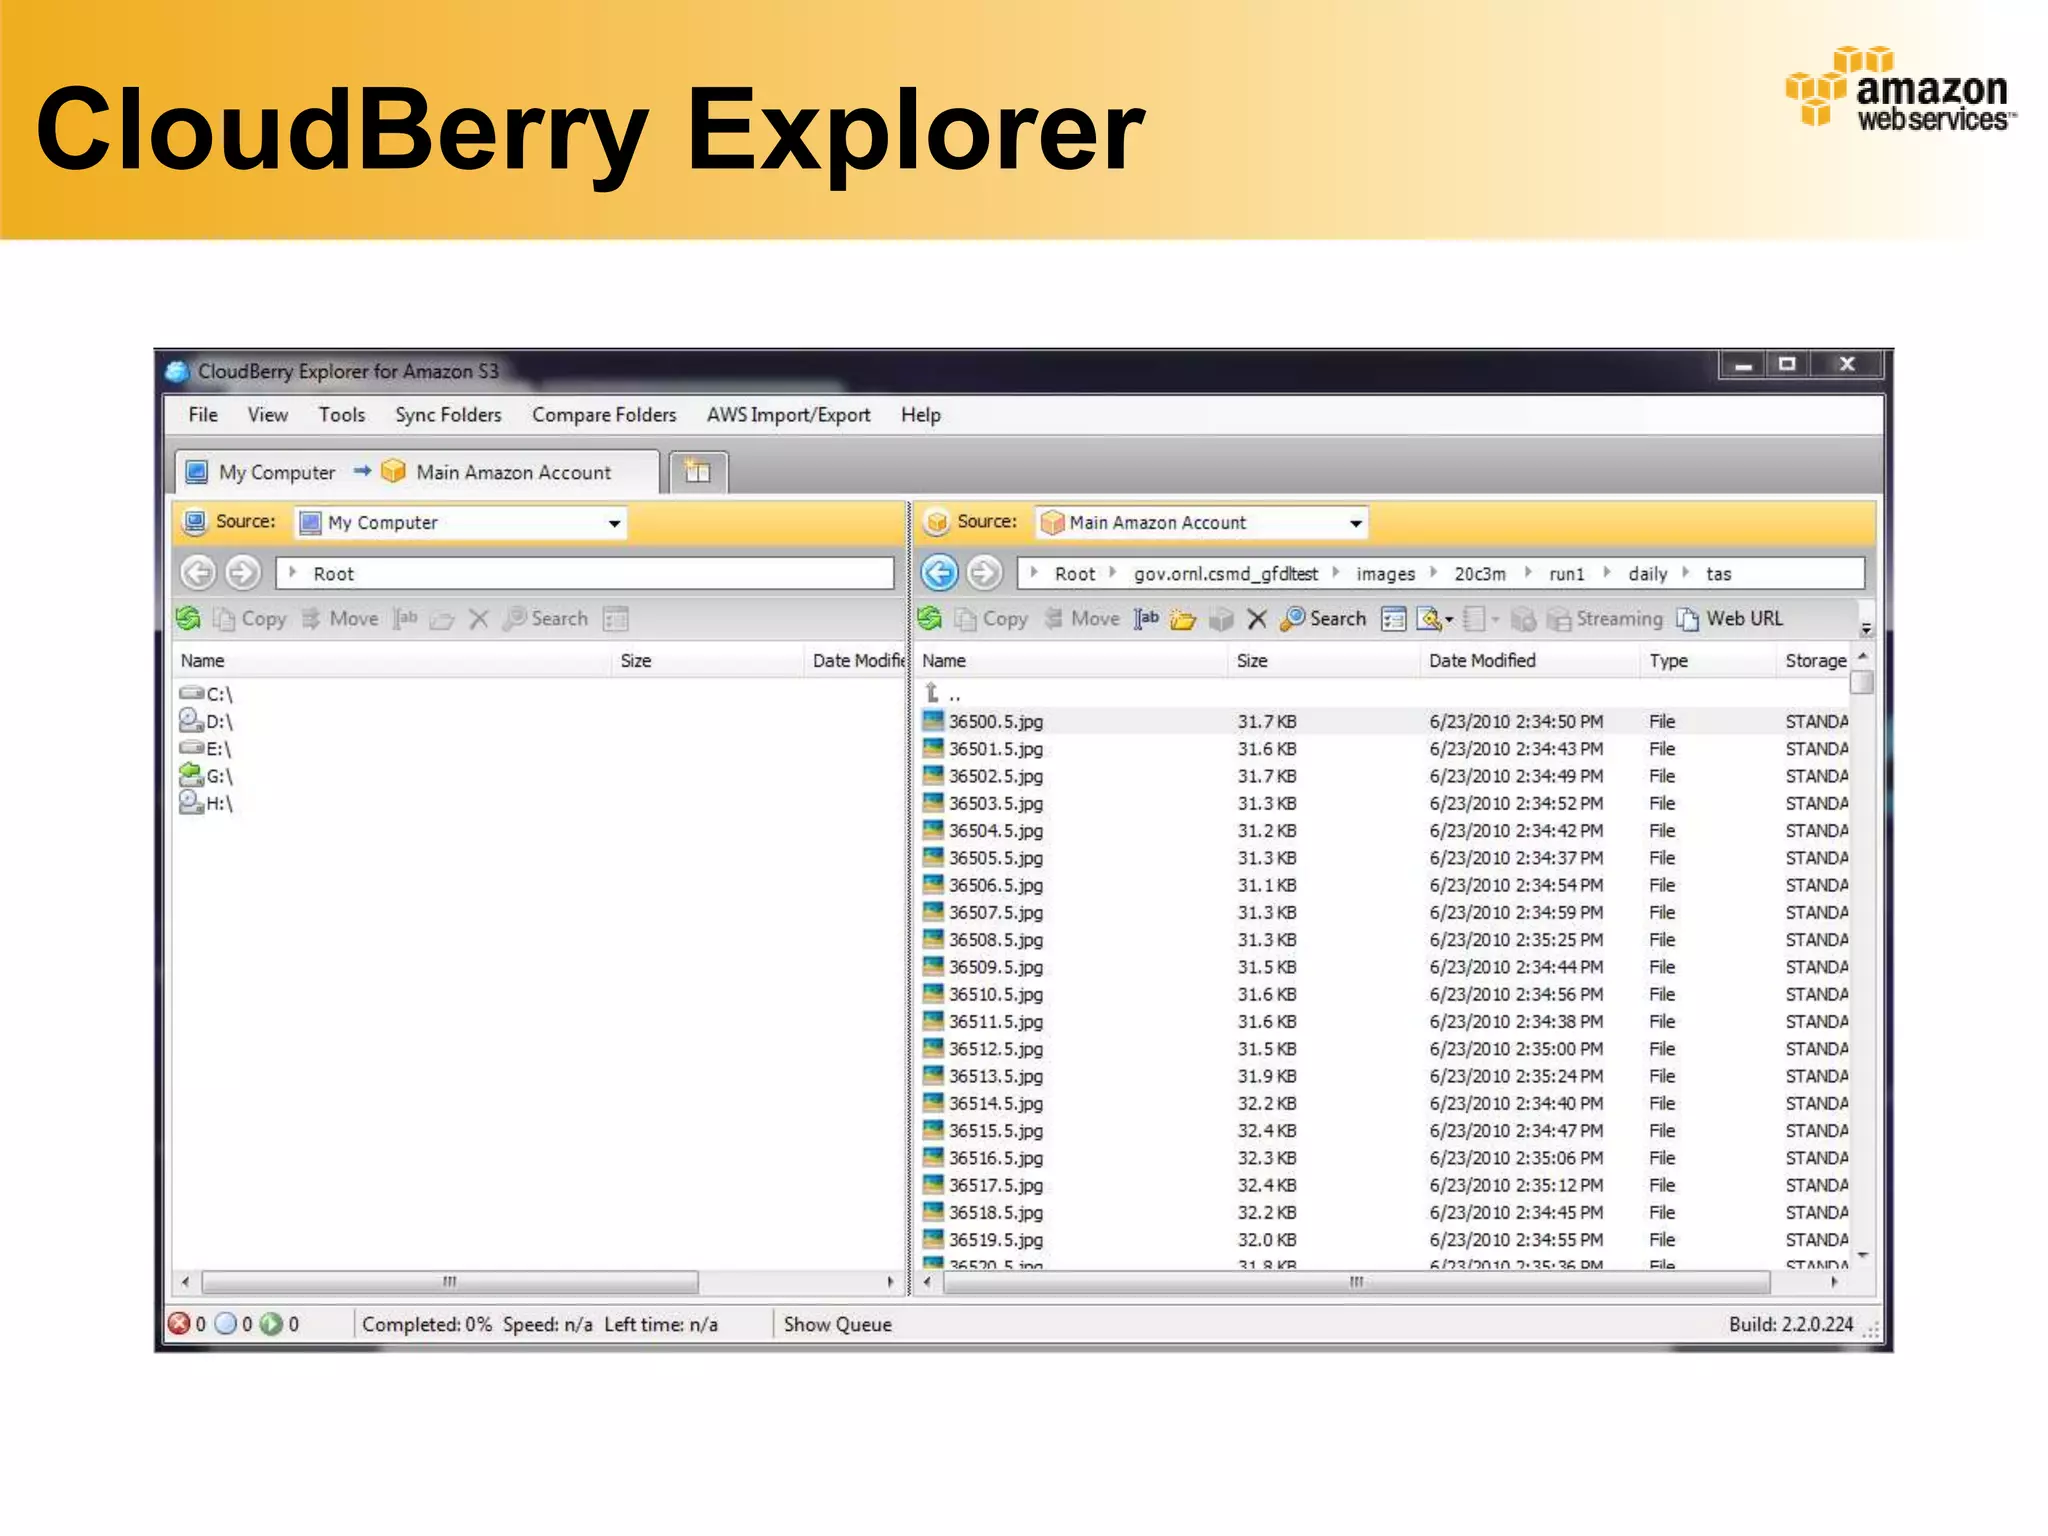Click the Streaming icon in the toolbar

click(1559, 620)
